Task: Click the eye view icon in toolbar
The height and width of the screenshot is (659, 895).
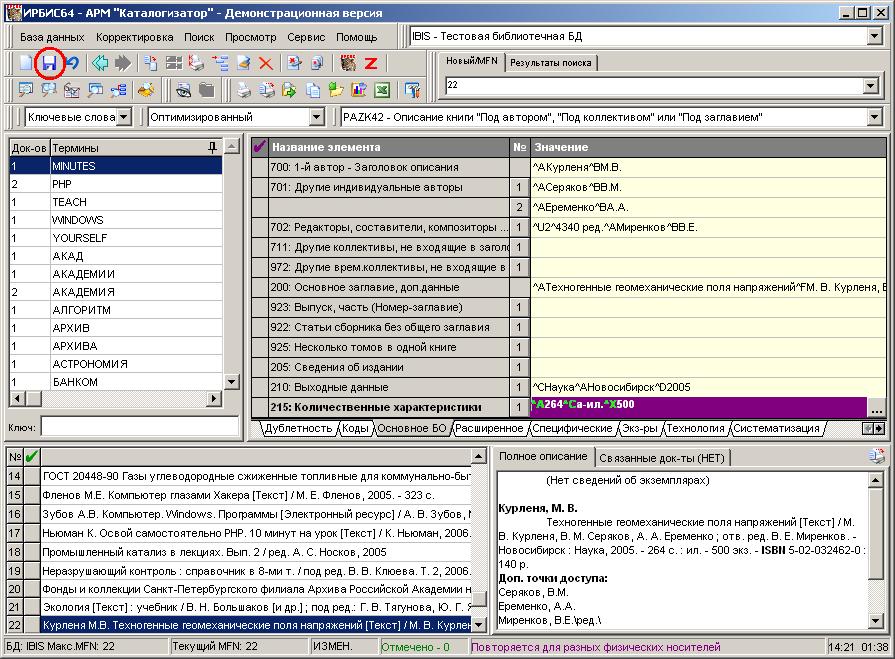Action: point(183,90)
